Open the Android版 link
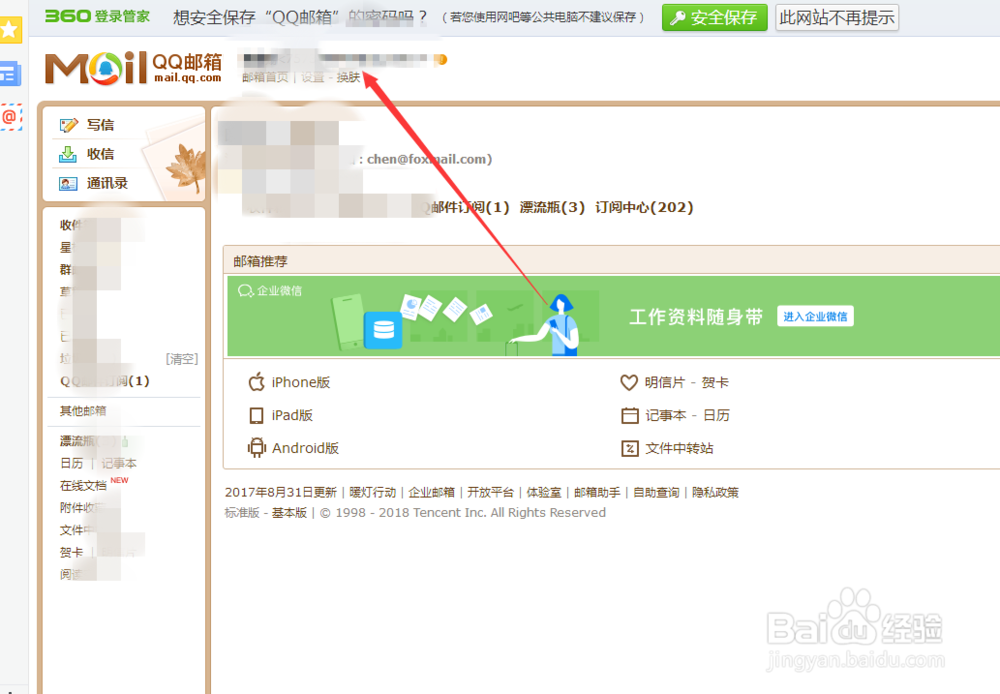 305,448
